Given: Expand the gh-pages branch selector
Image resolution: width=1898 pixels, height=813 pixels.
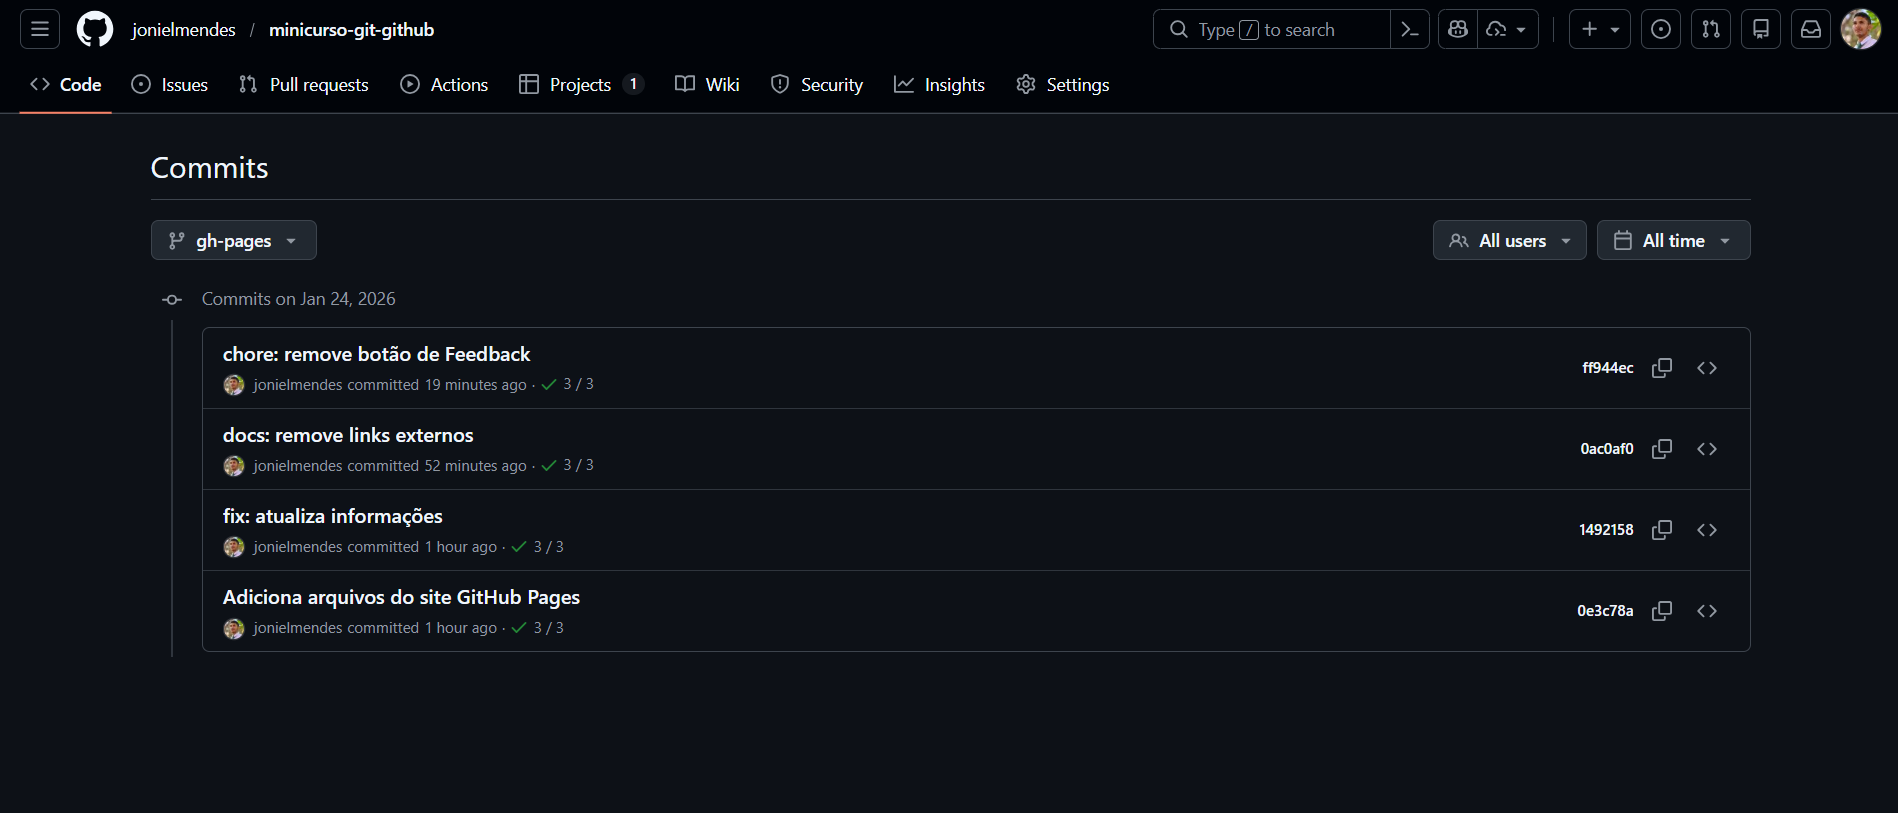Looking at the screenshot, I should (233, 240).
